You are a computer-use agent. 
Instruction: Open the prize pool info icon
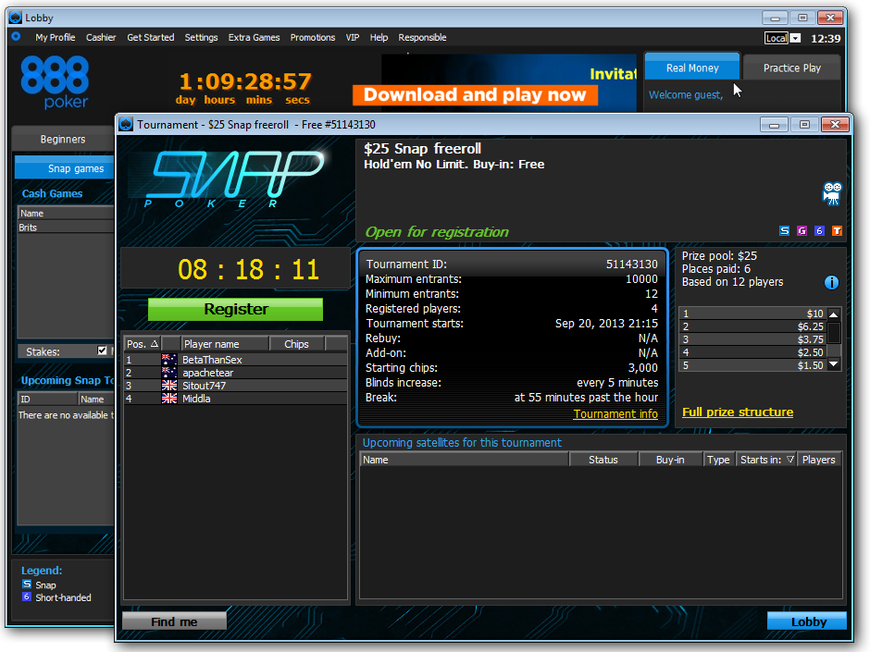click(x=831, y=282)
